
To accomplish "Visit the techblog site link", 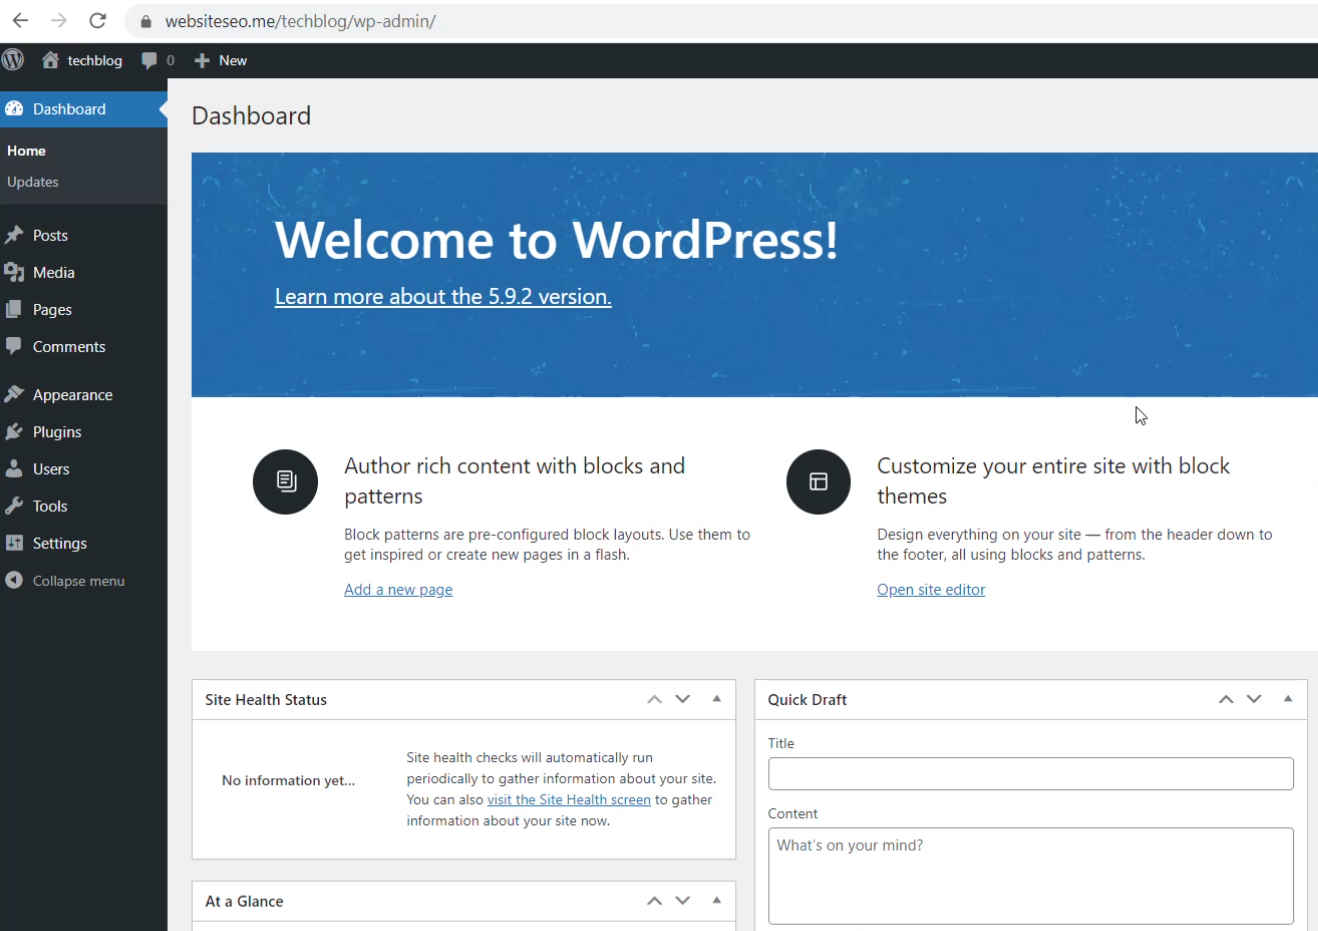I will coord(95,60).
